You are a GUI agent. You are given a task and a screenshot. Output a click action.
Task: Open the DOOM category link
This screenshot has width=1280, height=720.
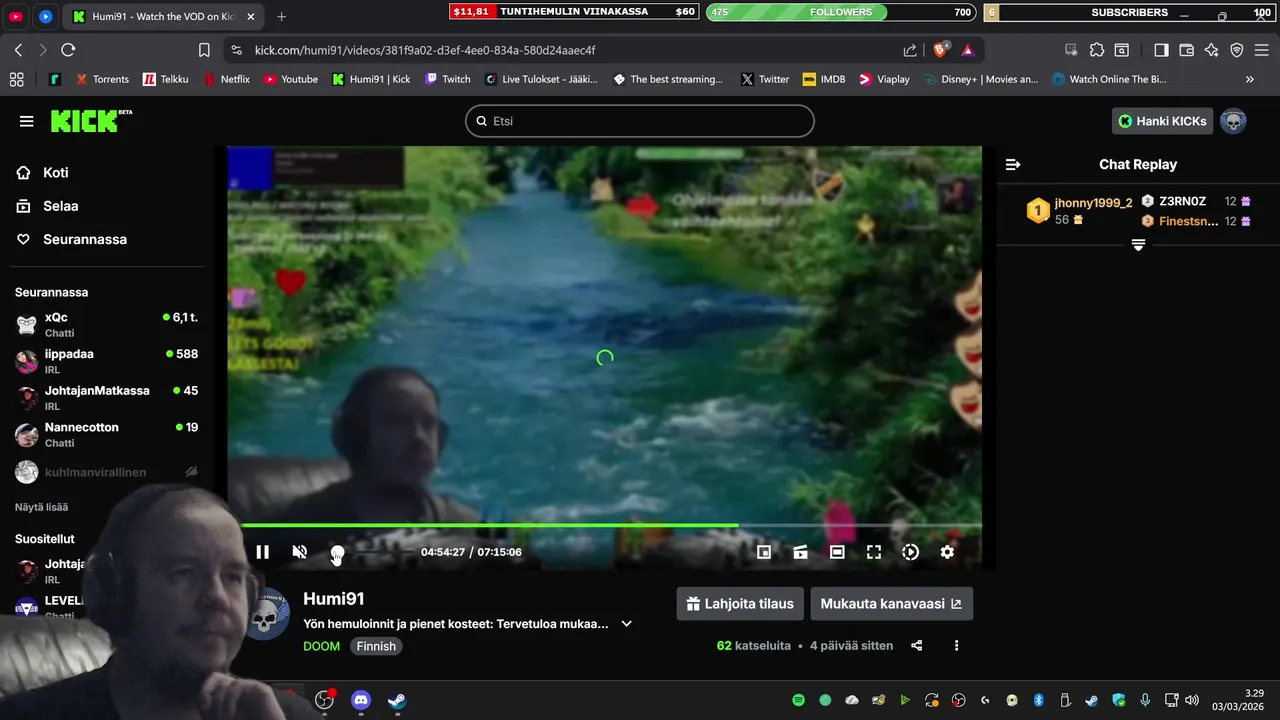(x=322, y=646)
